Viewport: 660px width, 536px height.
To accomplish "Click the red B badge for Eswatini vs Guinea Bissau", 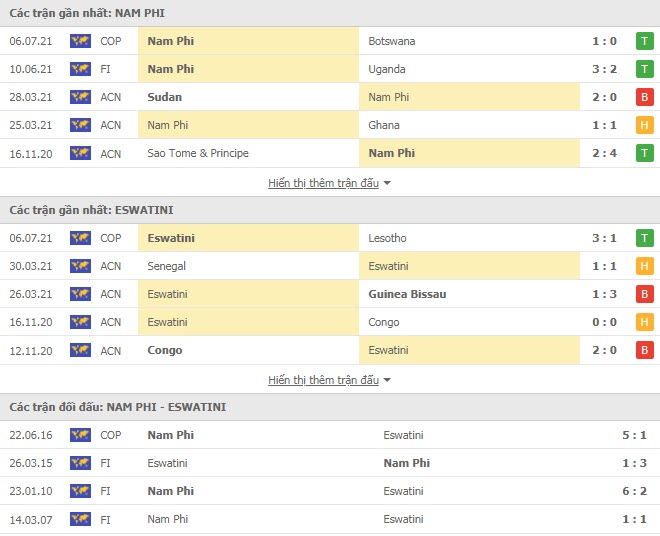I will point(644,294).
